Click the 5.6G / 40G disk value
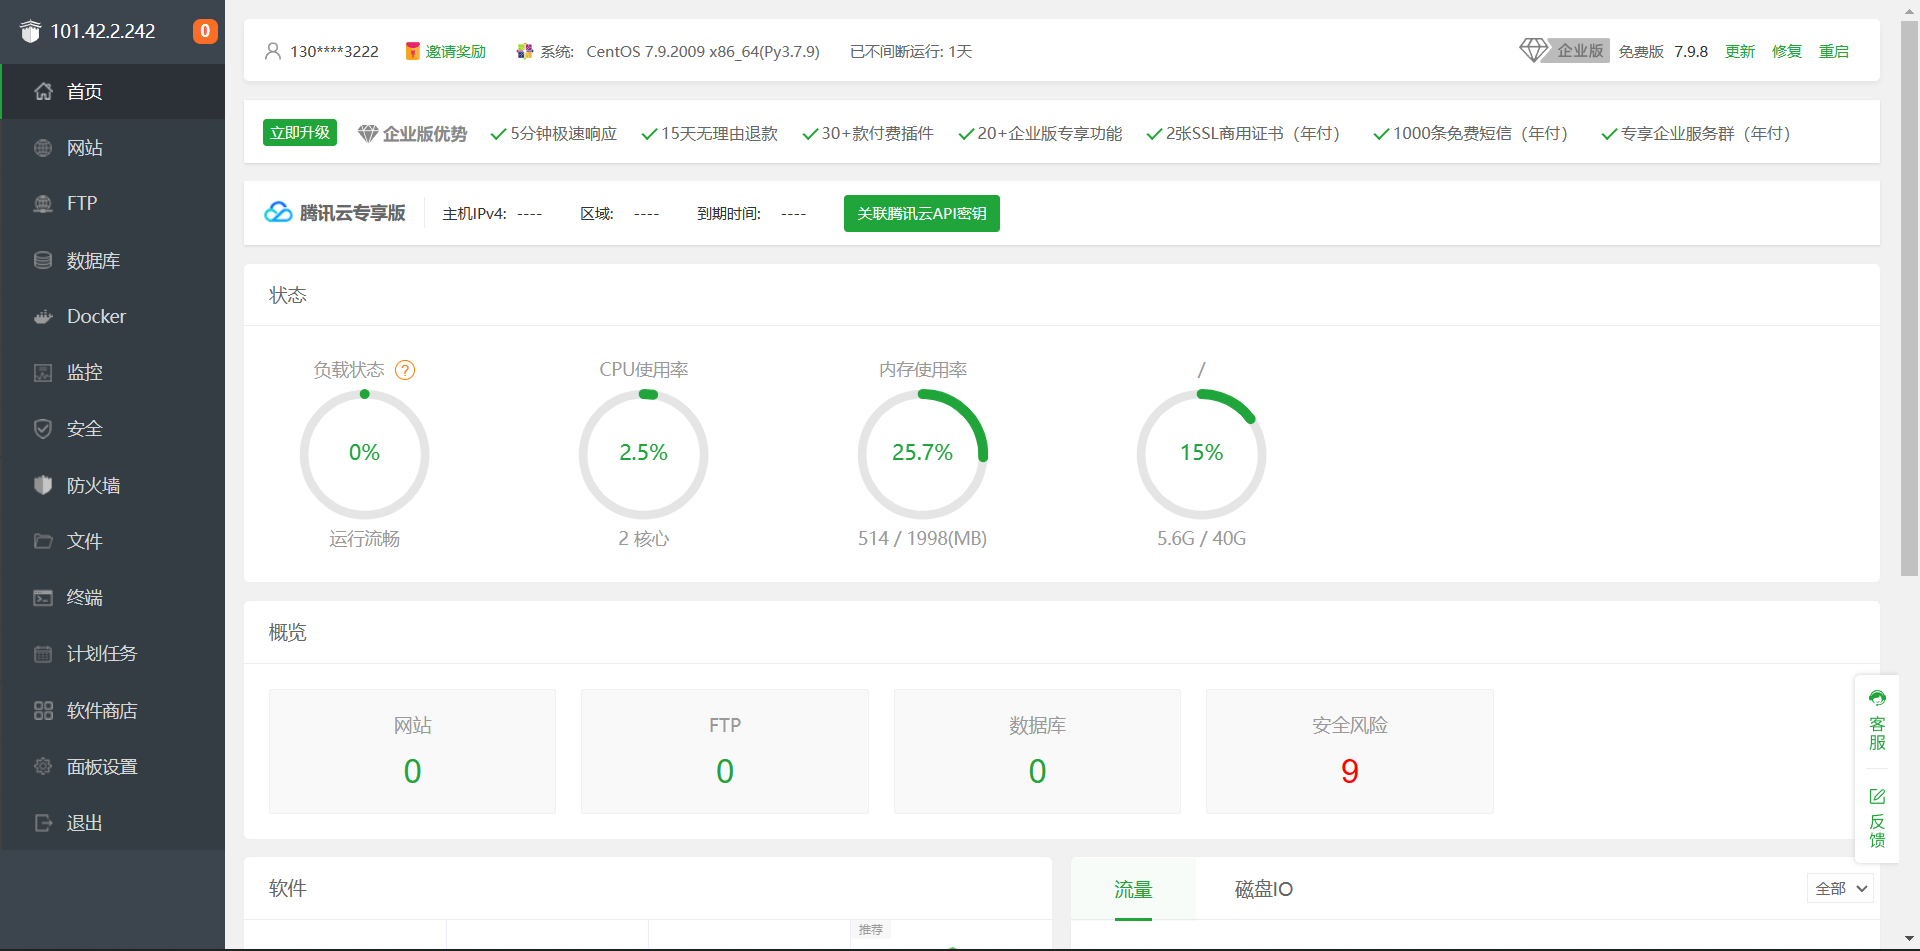Image resolution: width=1920 pixels, height=951 pixels. pyautogui.click(x=1202, y=539)
